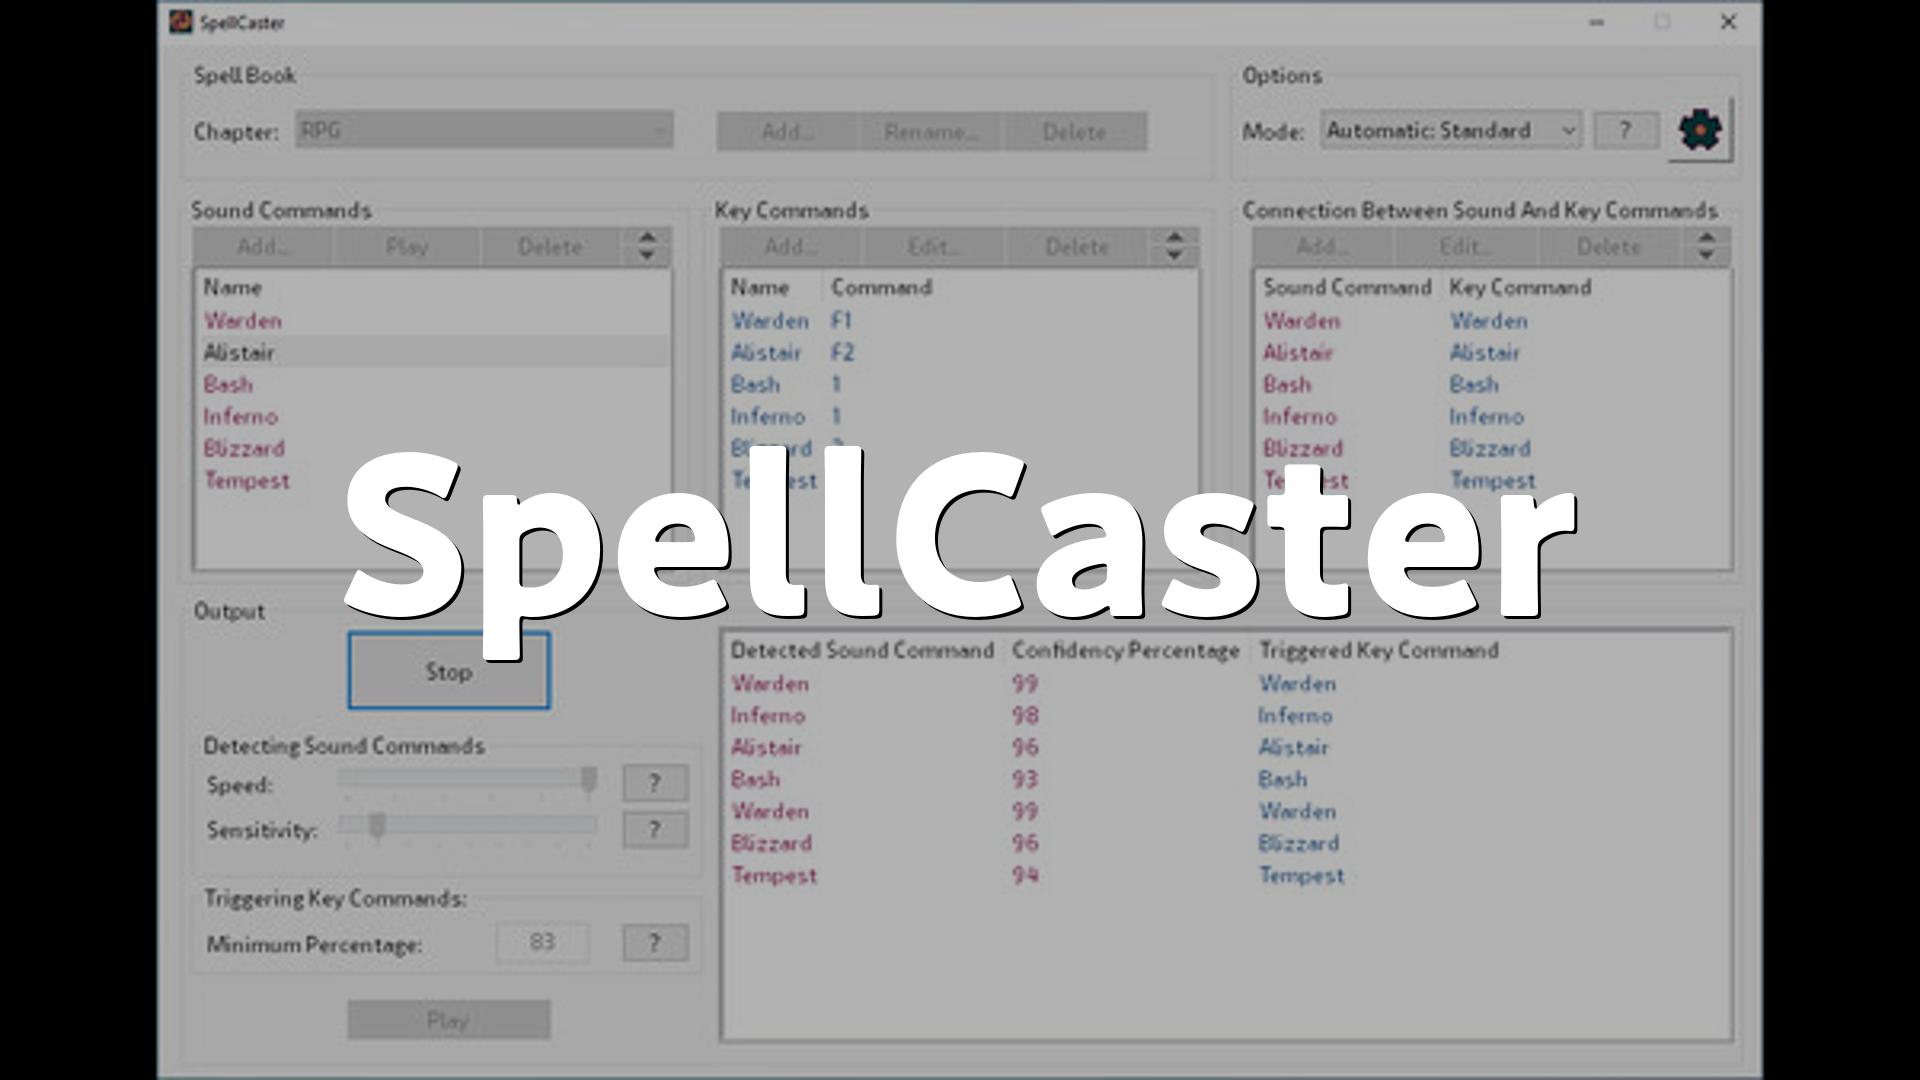Play the selected sound command
This screenshot has width=1920, height=1080.
pos(406,247)
